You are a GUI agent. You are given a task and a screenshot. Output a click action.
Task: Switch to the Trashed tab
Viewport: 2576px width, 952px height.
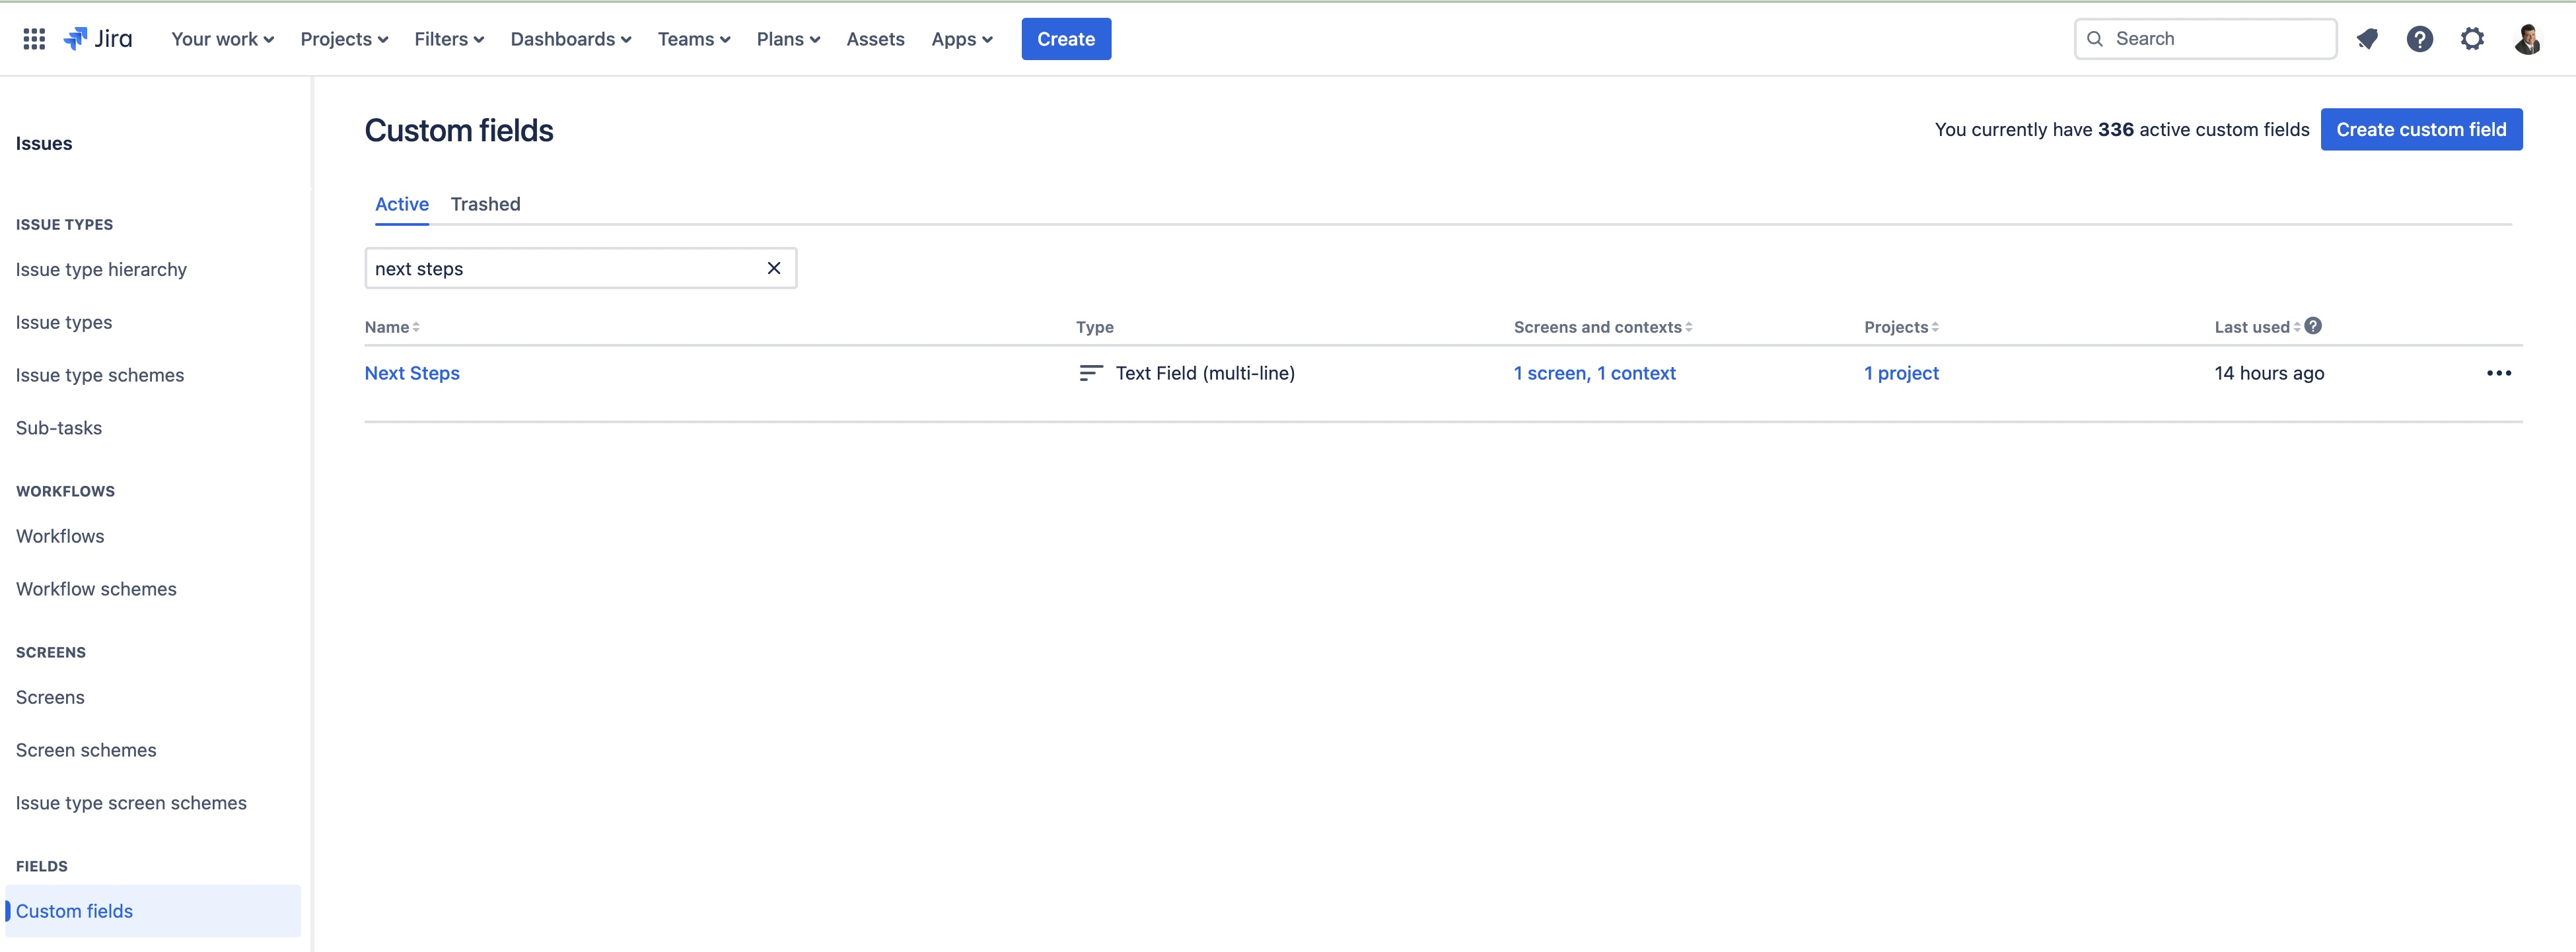[486, 204]
